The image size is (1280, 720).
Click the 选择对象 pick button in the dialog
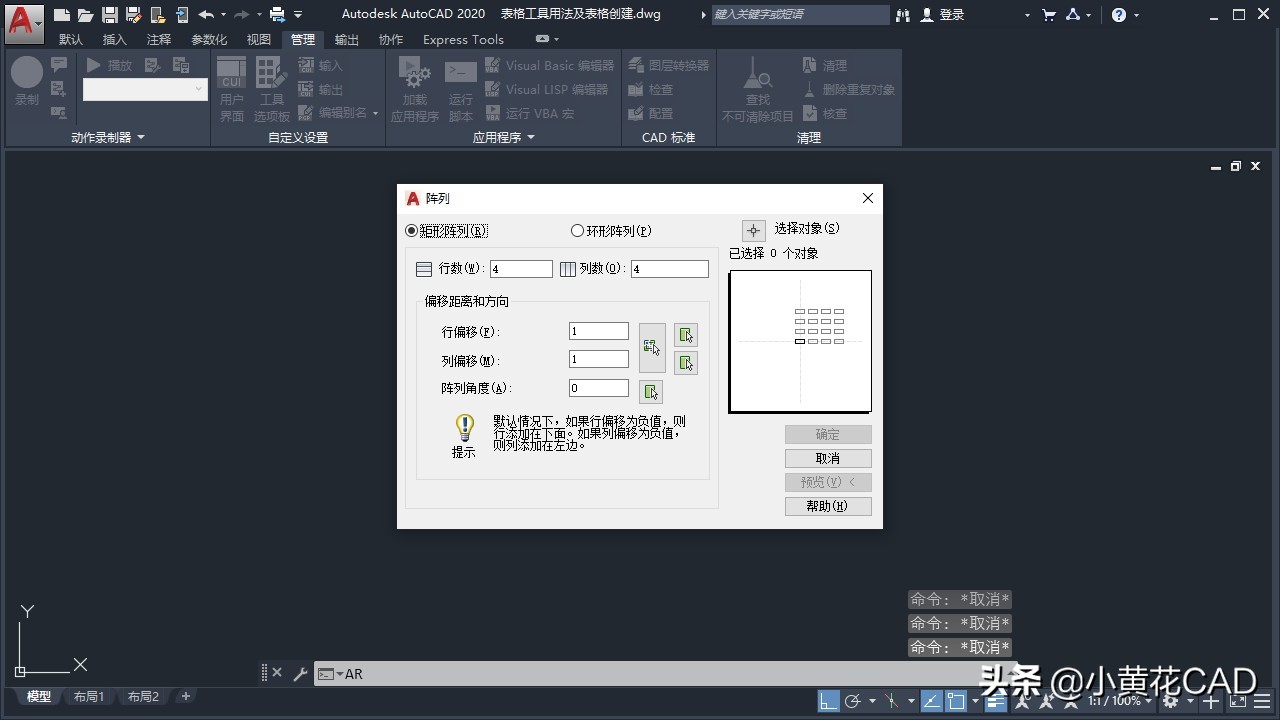(753, 229)
